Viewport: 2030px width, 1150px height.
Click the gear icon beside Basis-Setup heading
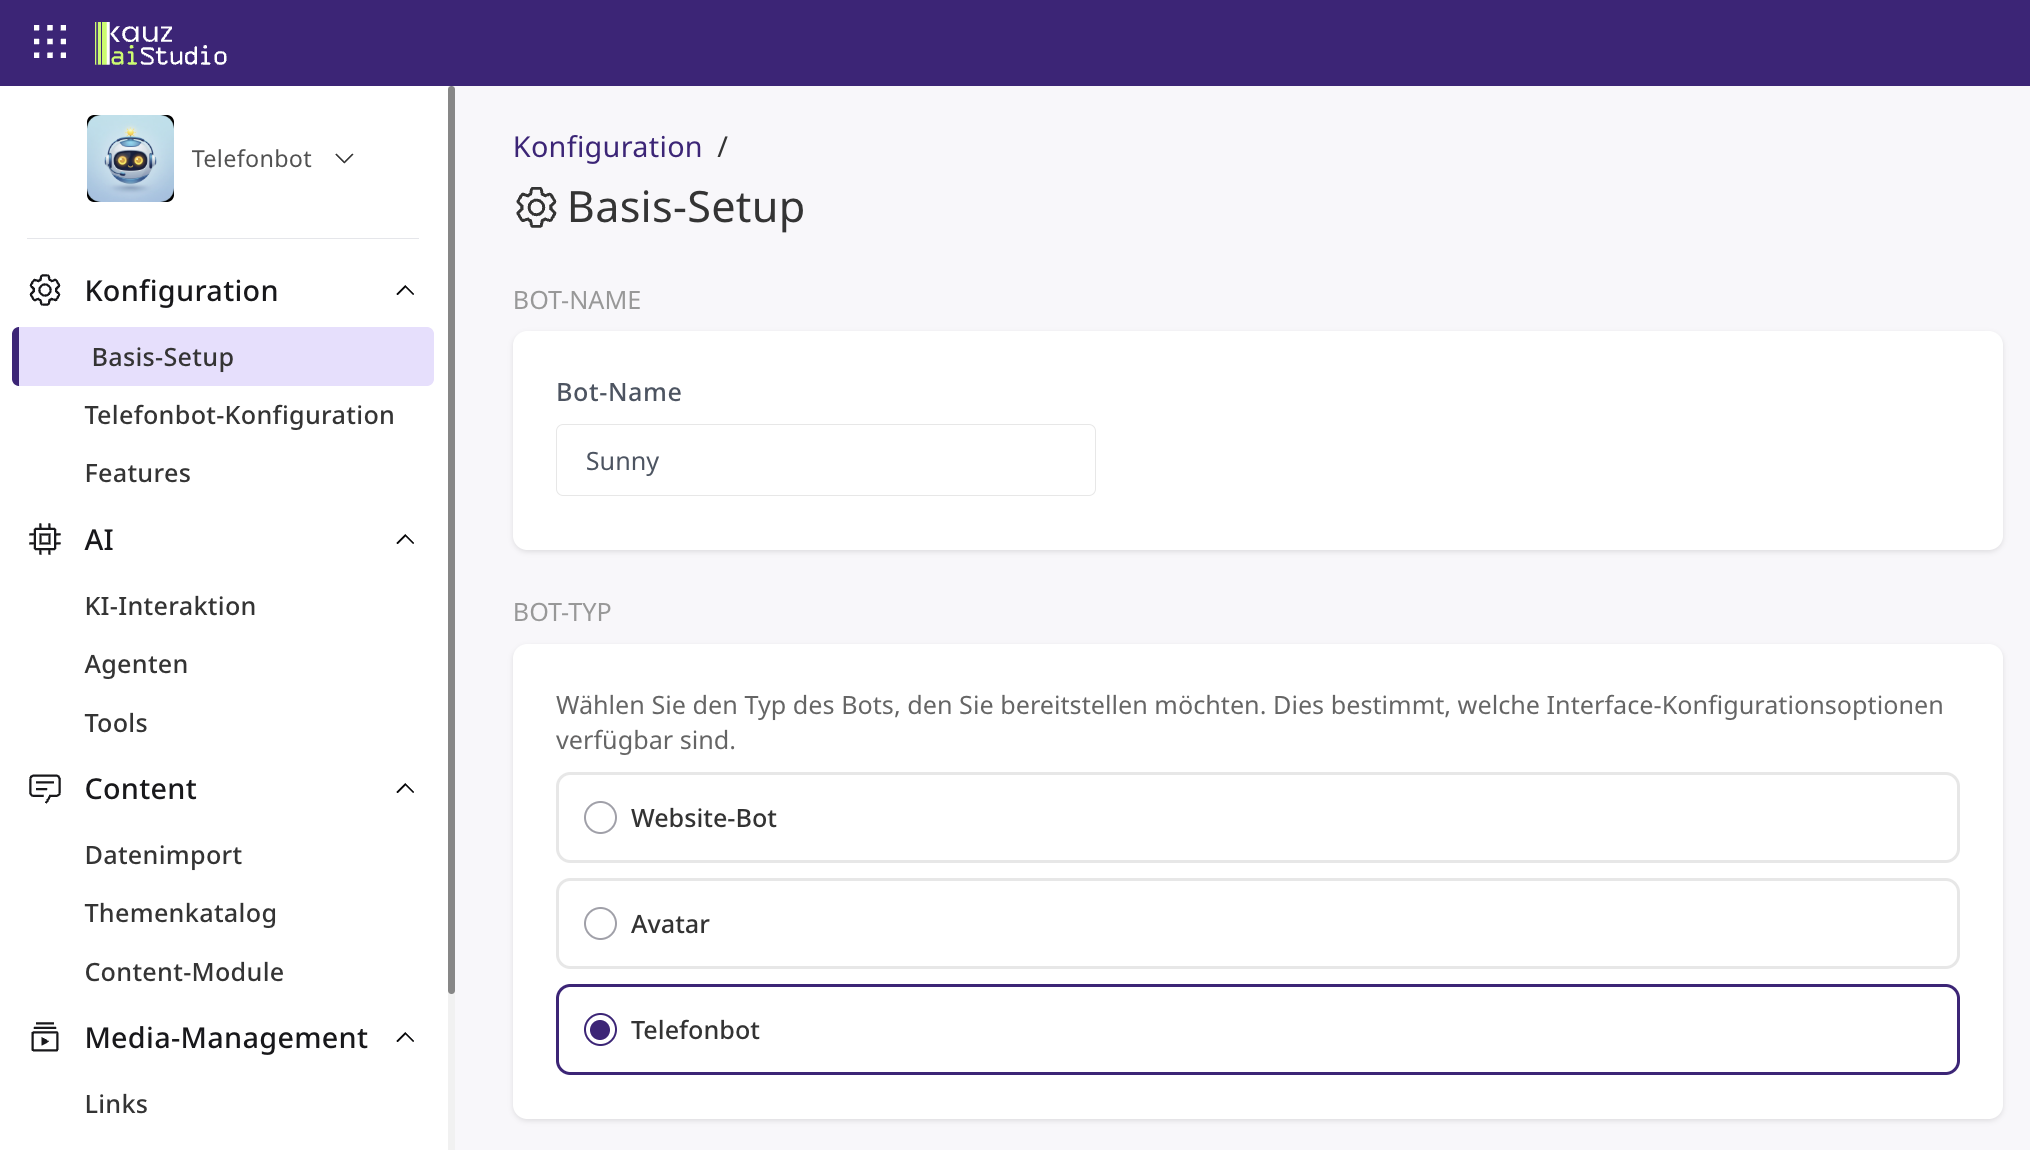(536, 207)
